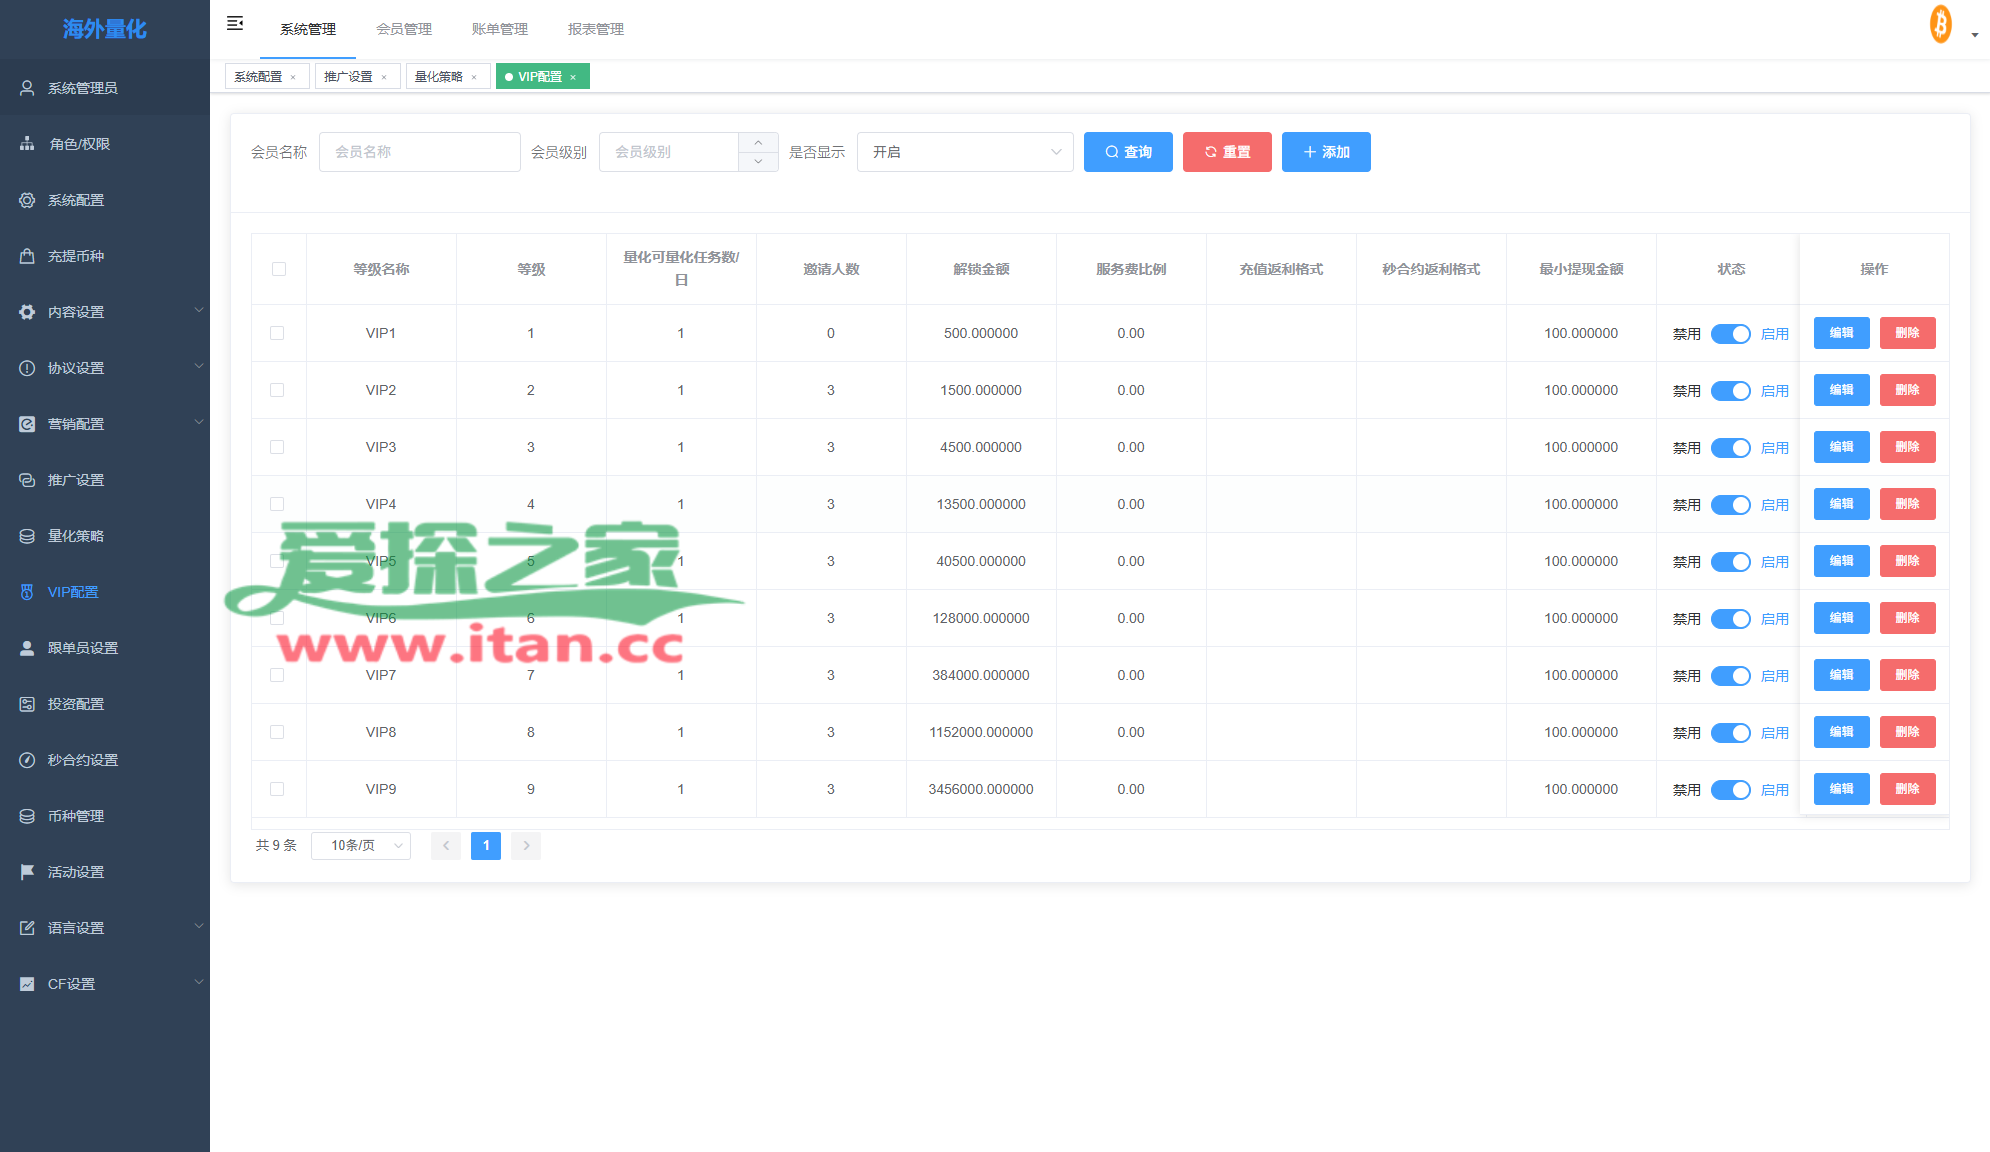Screen dimensions: 1990x1152
Task: Open the Bitcoin avatar user menu
Action: pos(1941,24)
